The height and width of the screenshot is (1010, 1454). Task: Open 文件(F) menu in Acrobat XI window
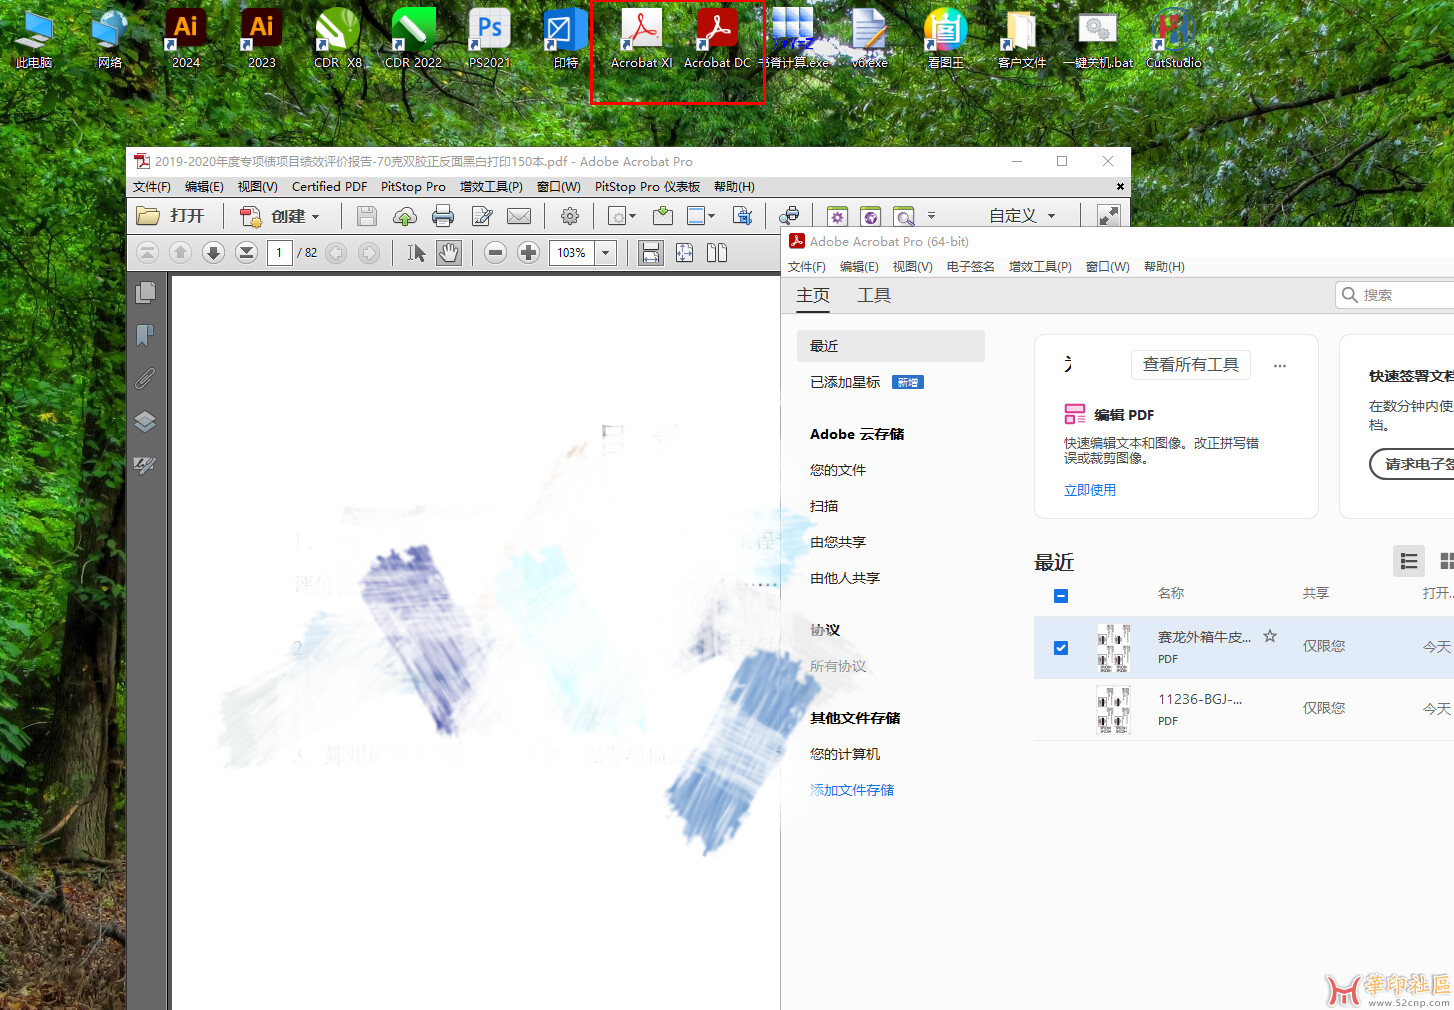(152, 187)
